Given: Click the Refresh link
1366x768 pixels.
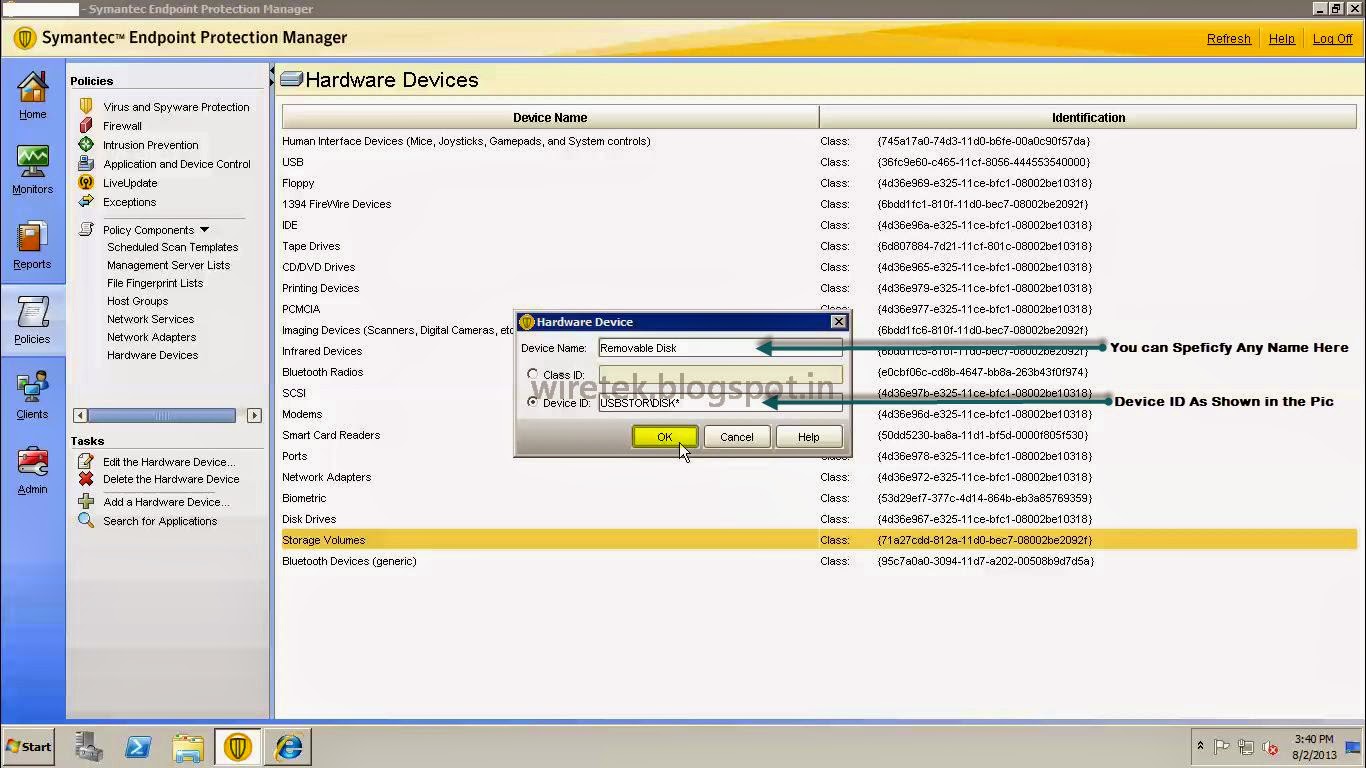Looking at the screenshot, I should (x=1228, y=39).
